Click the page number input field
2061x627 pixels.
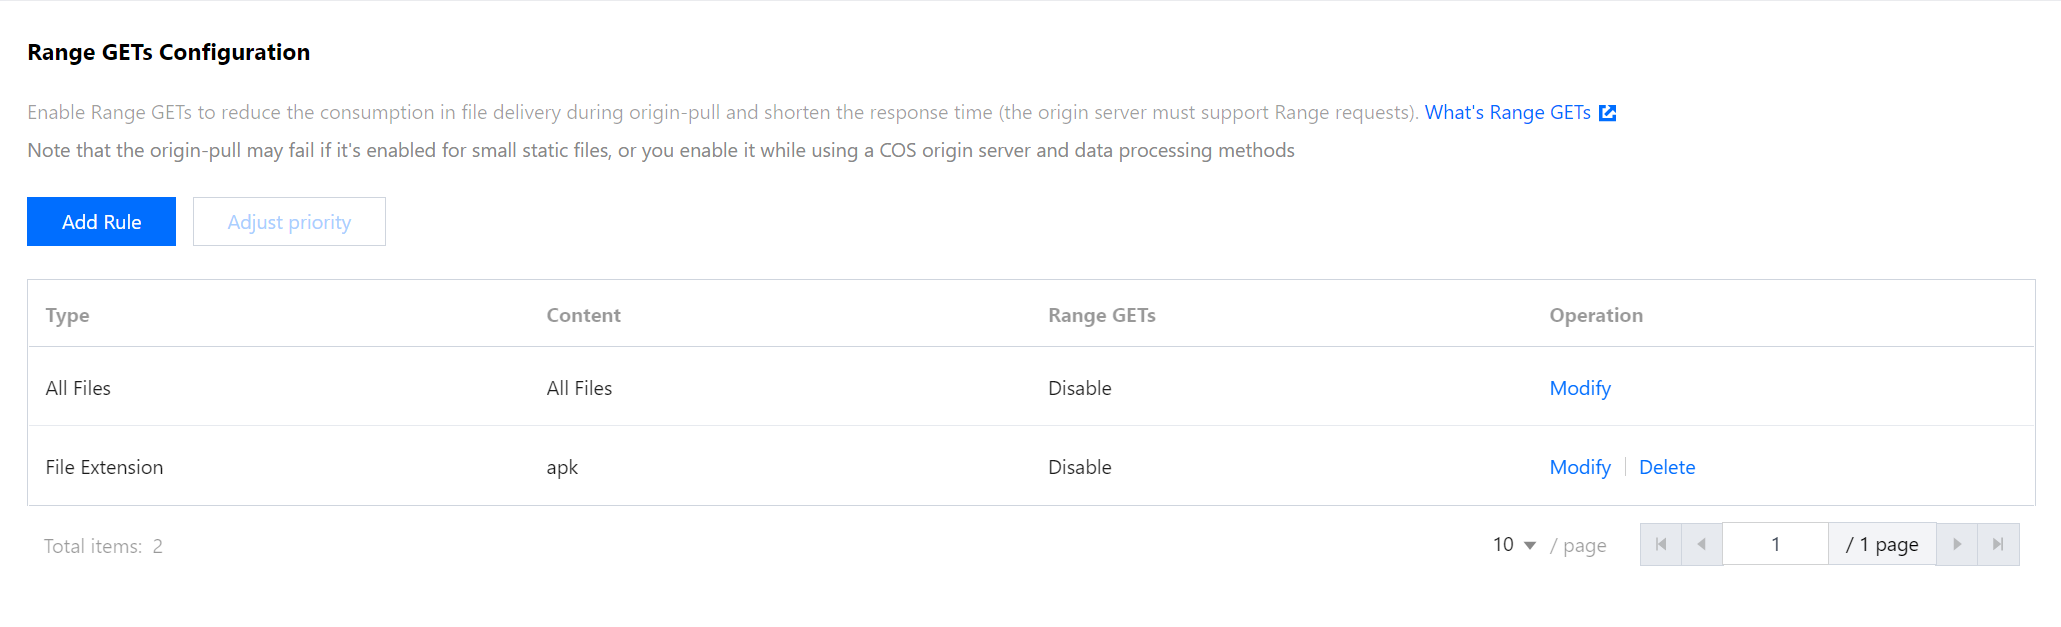(x=1775, y=545)
